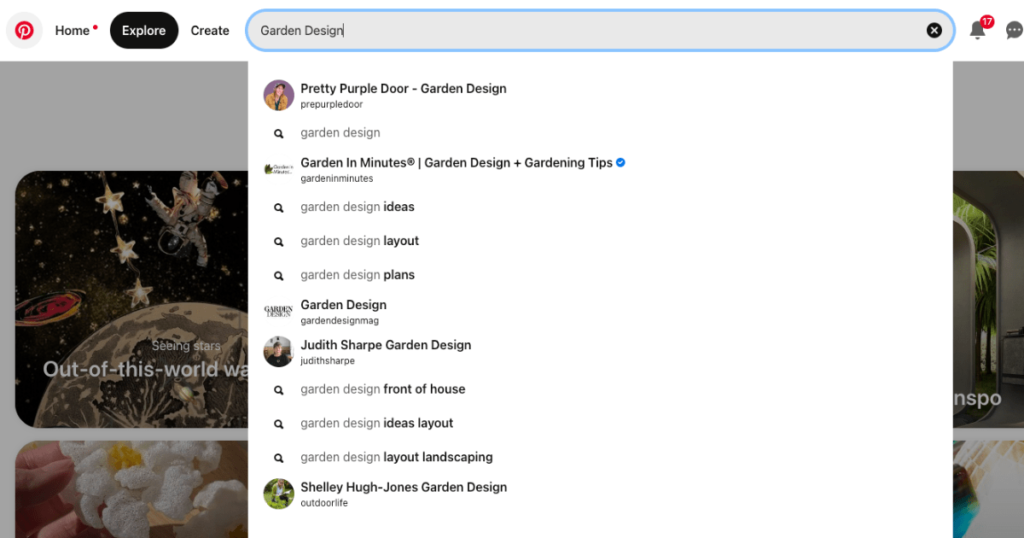Click search icon beside 'garden design ideas' suggestion
This screenshot has width=1024, height=538.
click(279, 208)
